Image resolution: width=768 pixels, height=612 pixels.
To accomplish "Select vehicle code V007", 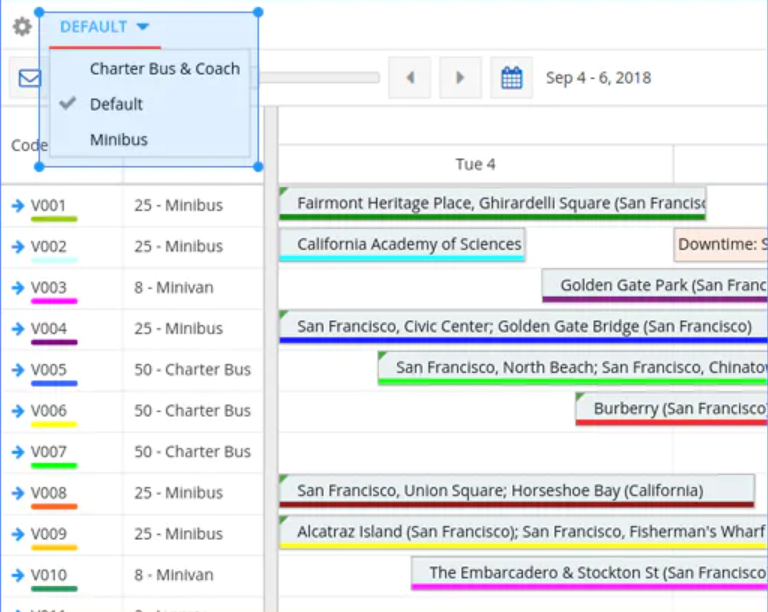I will (48, 451).
